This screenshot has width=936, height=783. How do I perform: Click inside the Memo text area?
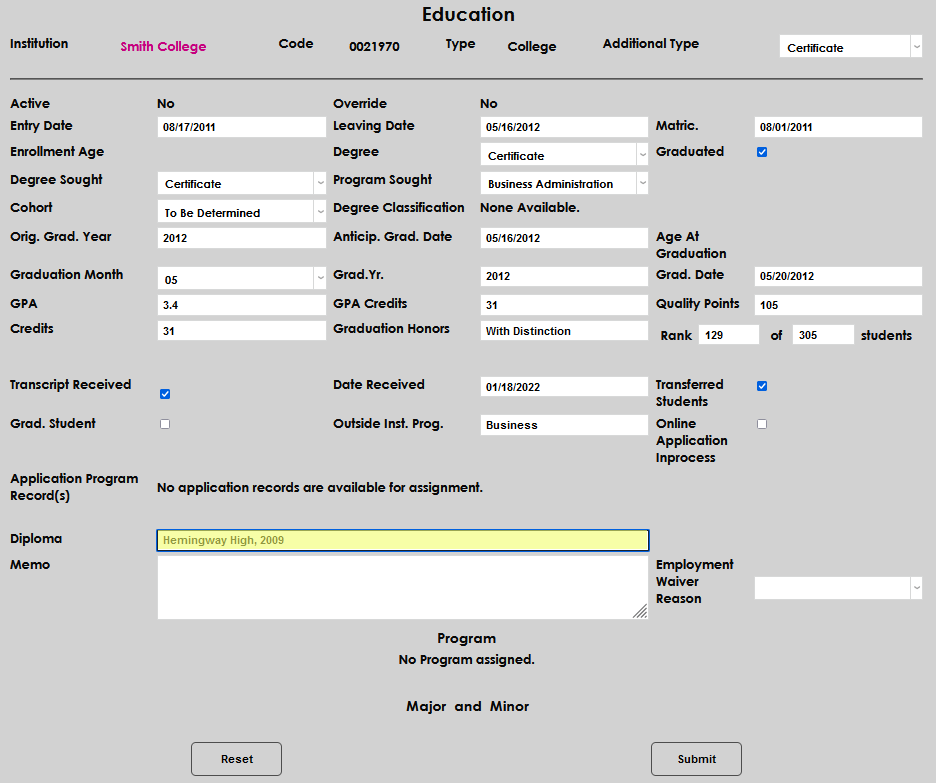point(400,587)
